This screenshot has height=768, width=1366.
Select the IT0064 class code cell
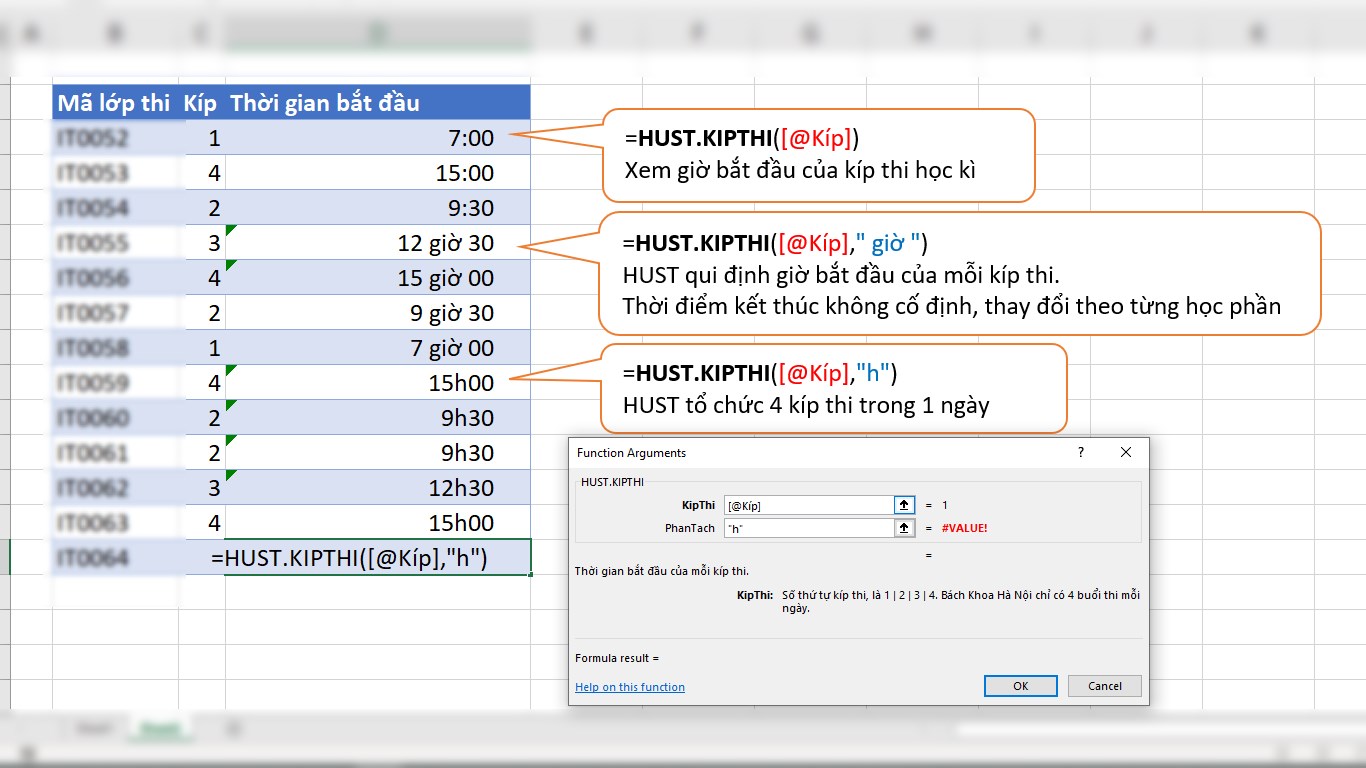tap(115, 558)
